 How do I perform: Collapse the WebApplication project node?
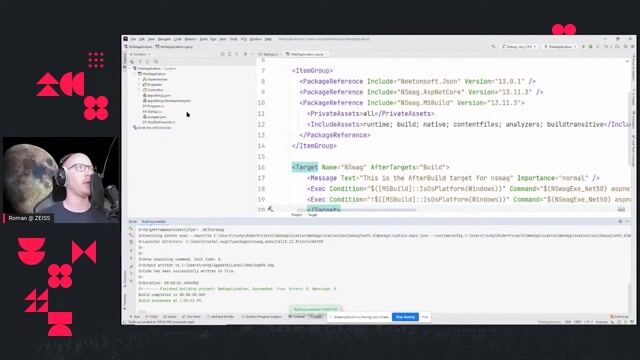pos(135,74)
